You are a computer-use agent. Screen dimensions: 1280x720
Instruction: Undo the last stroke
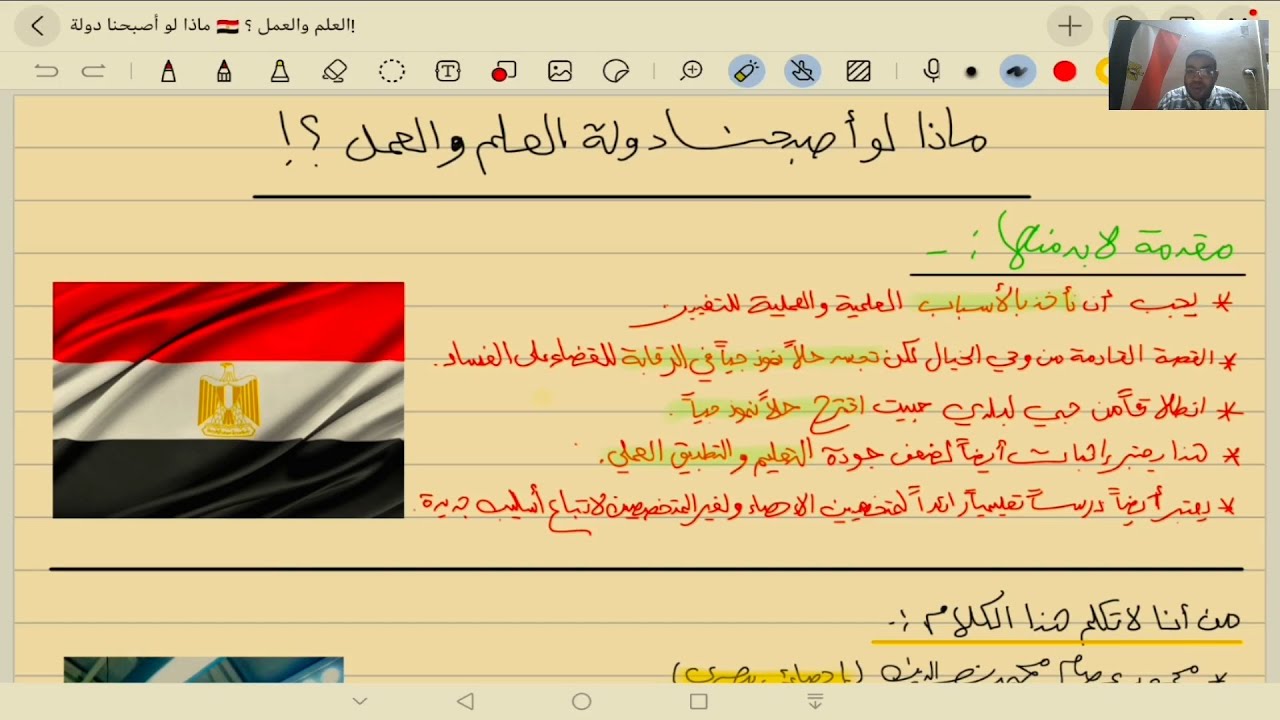(46, 71)
